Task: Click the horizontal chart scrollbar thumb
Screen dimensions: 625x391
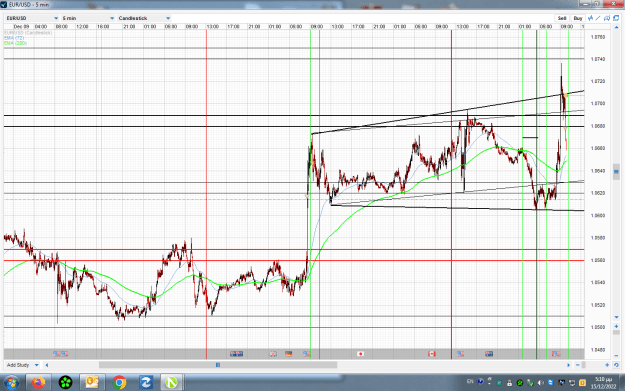Action: [218, 365]
